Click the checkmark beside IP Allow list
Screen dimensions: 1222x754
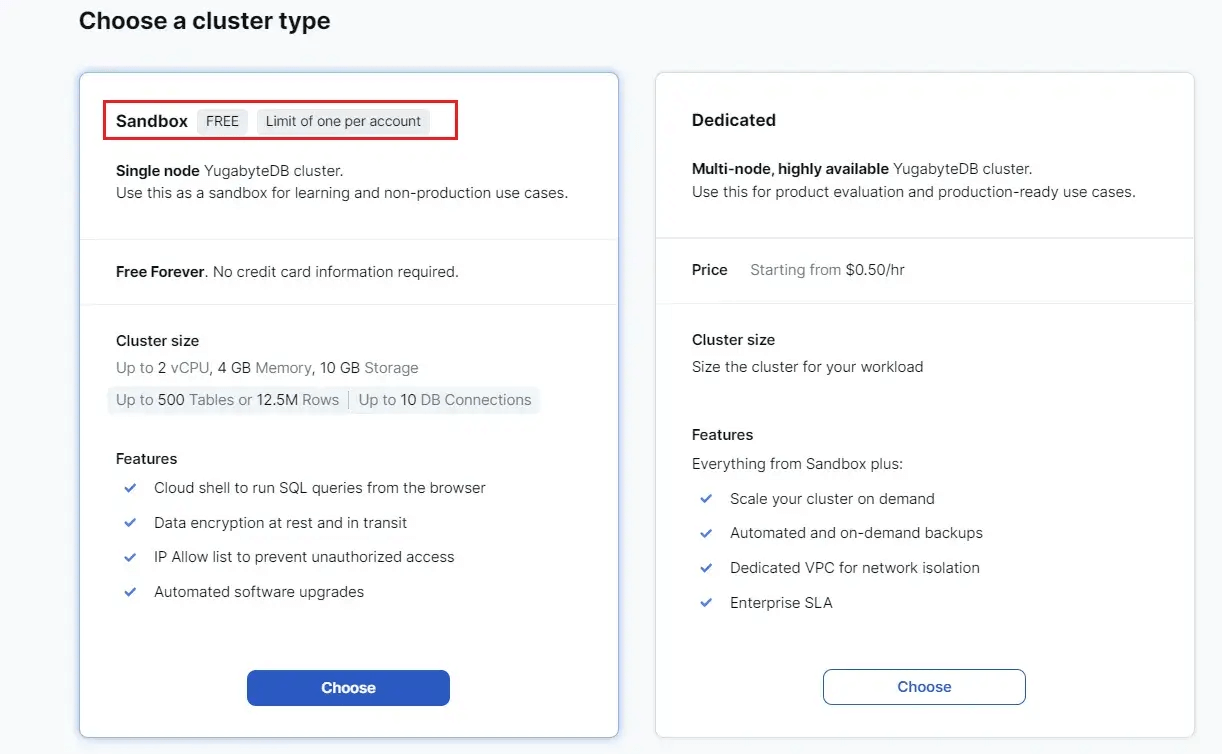point(130,556)
